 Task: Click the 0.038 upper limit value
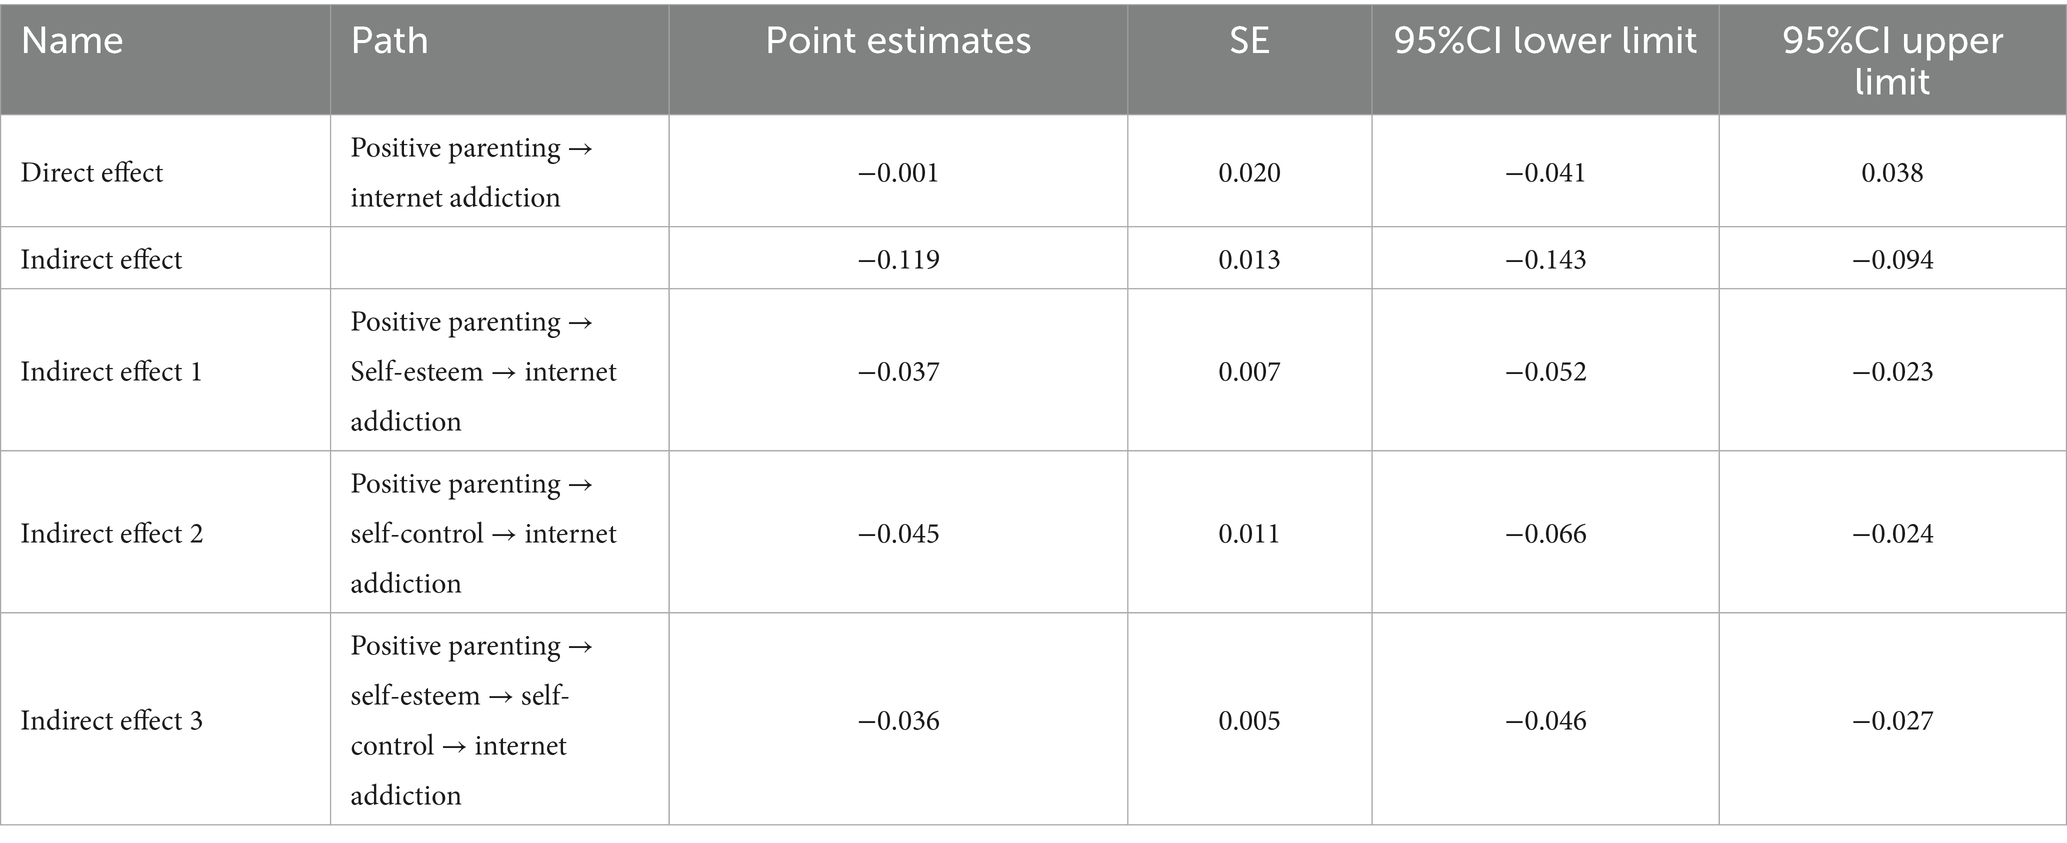click(x=1892, y=173)
